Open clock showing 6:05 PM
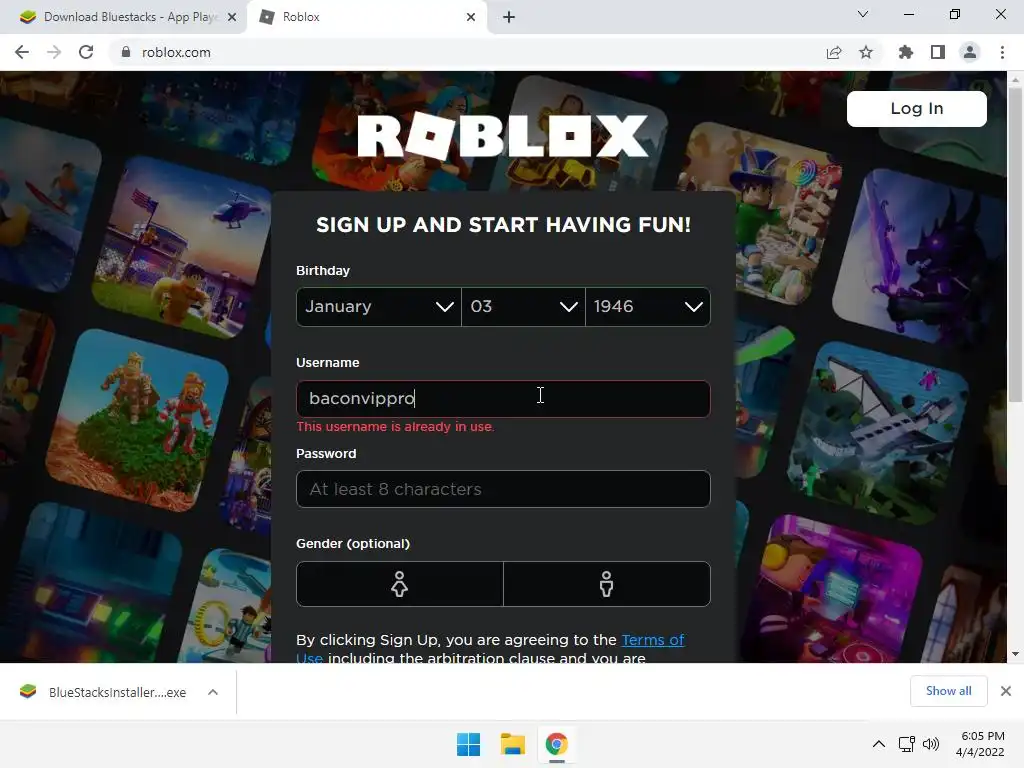This screenshot has height=768, width=1024. (980, 744)
